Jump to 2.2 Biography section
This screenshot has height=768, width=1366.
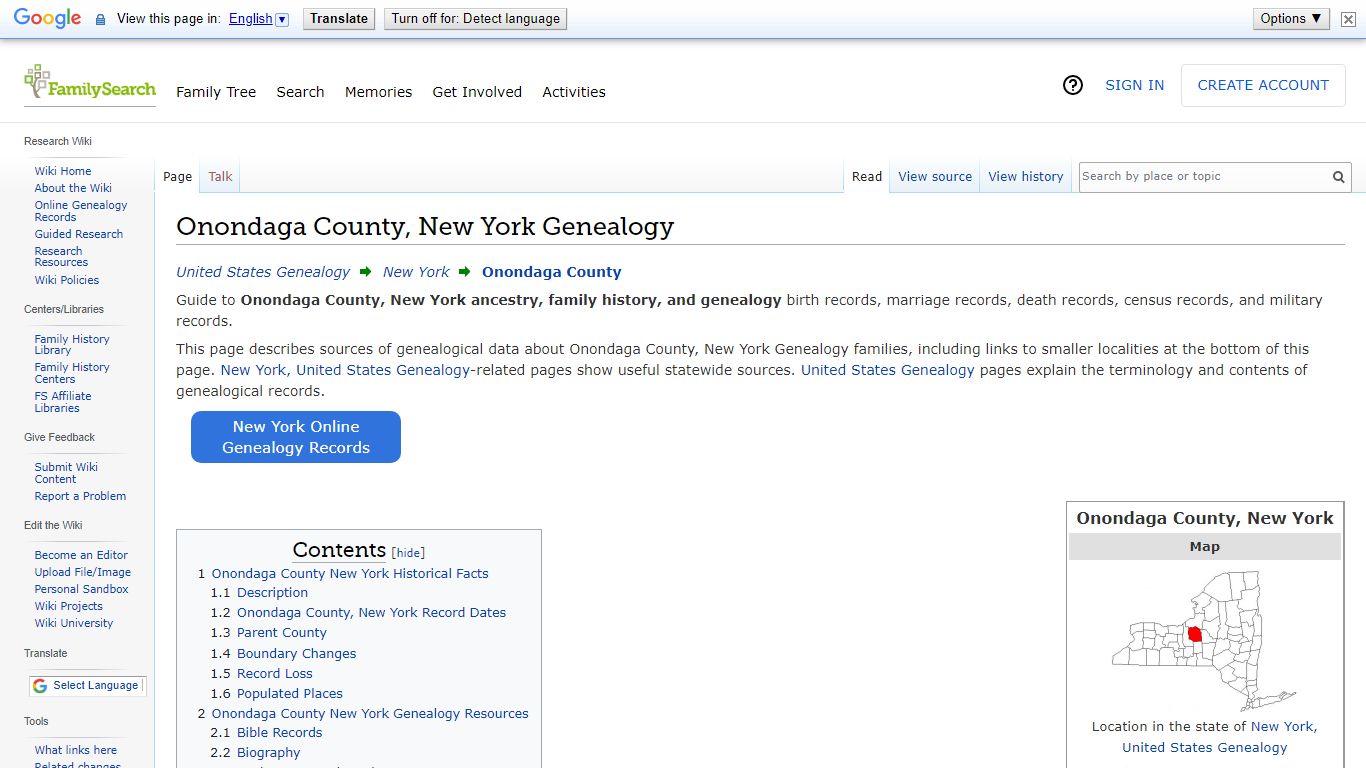(x=269, y=753)
